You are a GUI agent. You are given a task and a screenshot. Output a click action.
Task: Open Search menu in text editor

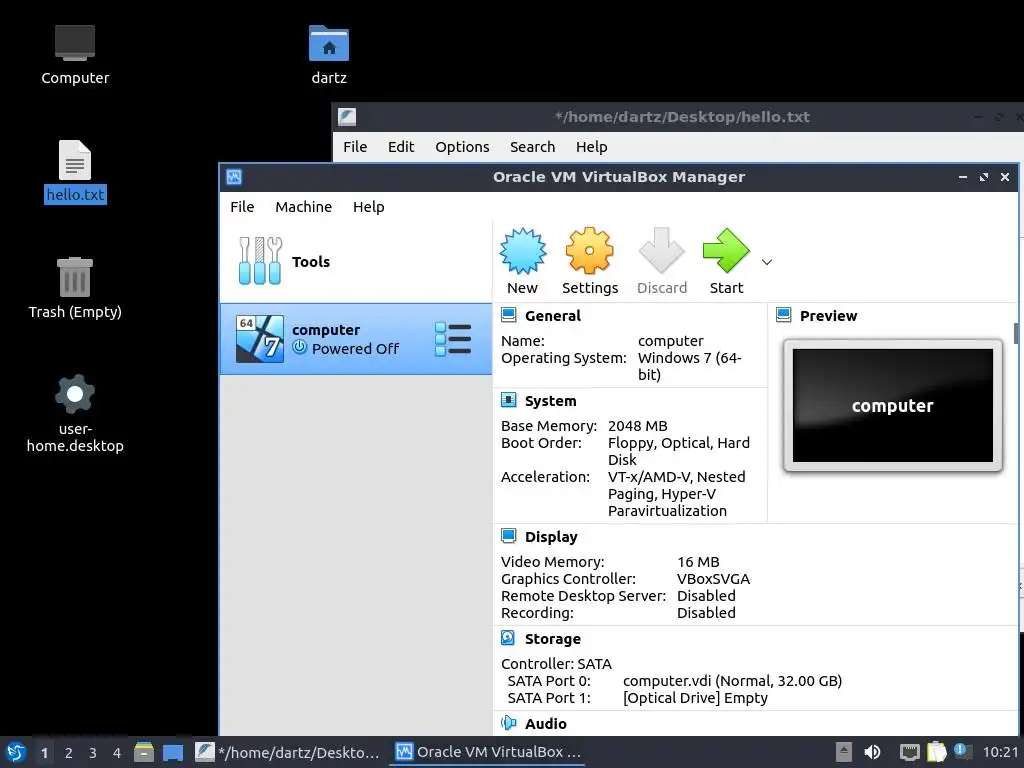point(532,147)
